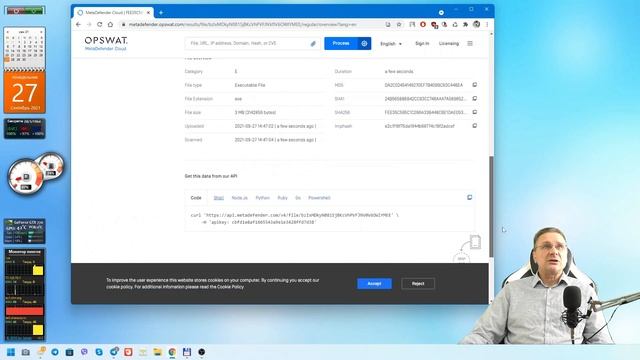The width and height of the screenshot is (640, 360).
Task: Accept the cookie policy
Action: click(x=374, y=284)
